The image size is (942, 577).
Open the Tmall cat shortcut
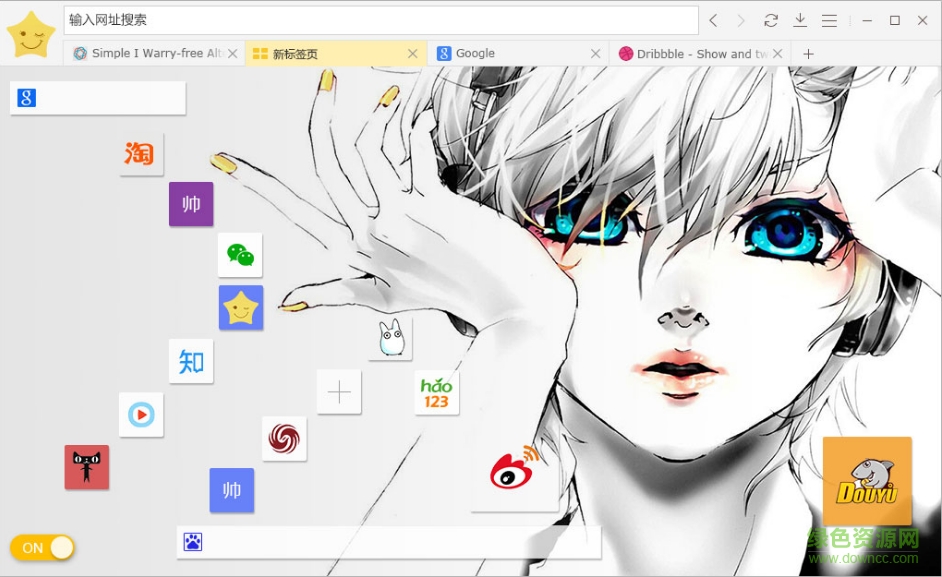pos(86,467)
